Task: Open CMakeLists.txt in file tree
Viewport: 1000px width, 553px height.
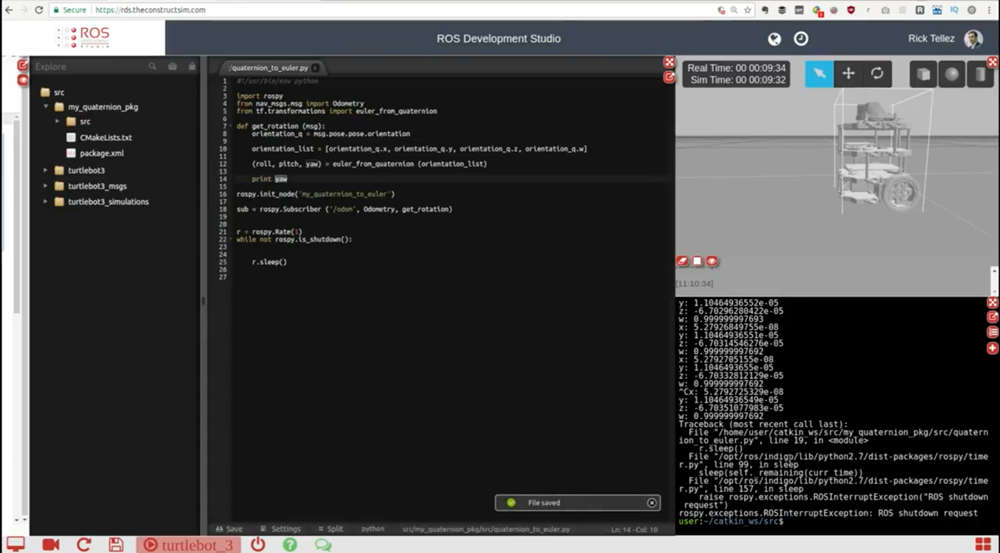Action: tap(106, 137)
